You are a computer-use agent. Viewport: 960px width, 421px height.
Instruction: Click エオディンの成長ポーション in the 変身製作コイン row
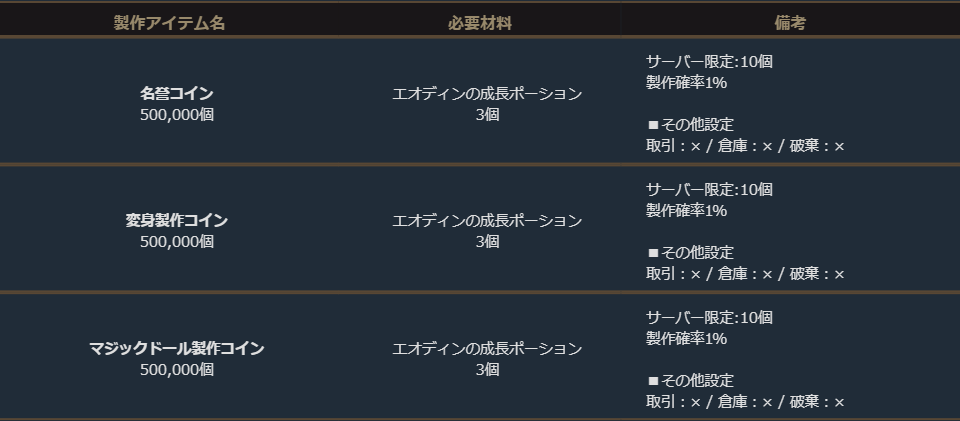(x=487, y=220)
